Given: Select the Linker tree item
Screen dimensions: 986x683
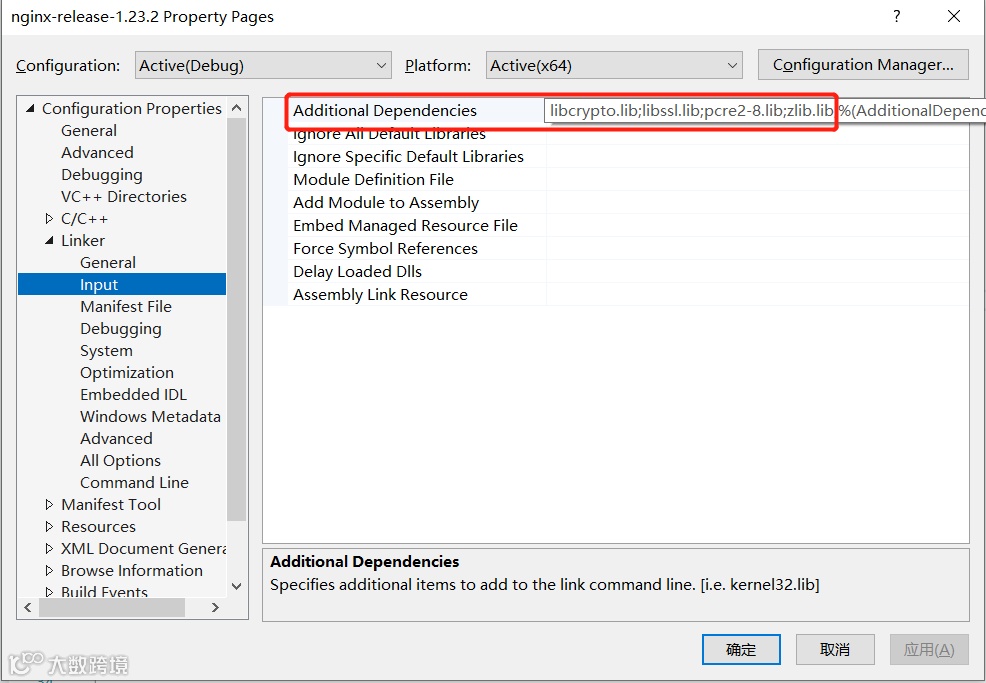Looking at the screenshot, I should [82, 241].
